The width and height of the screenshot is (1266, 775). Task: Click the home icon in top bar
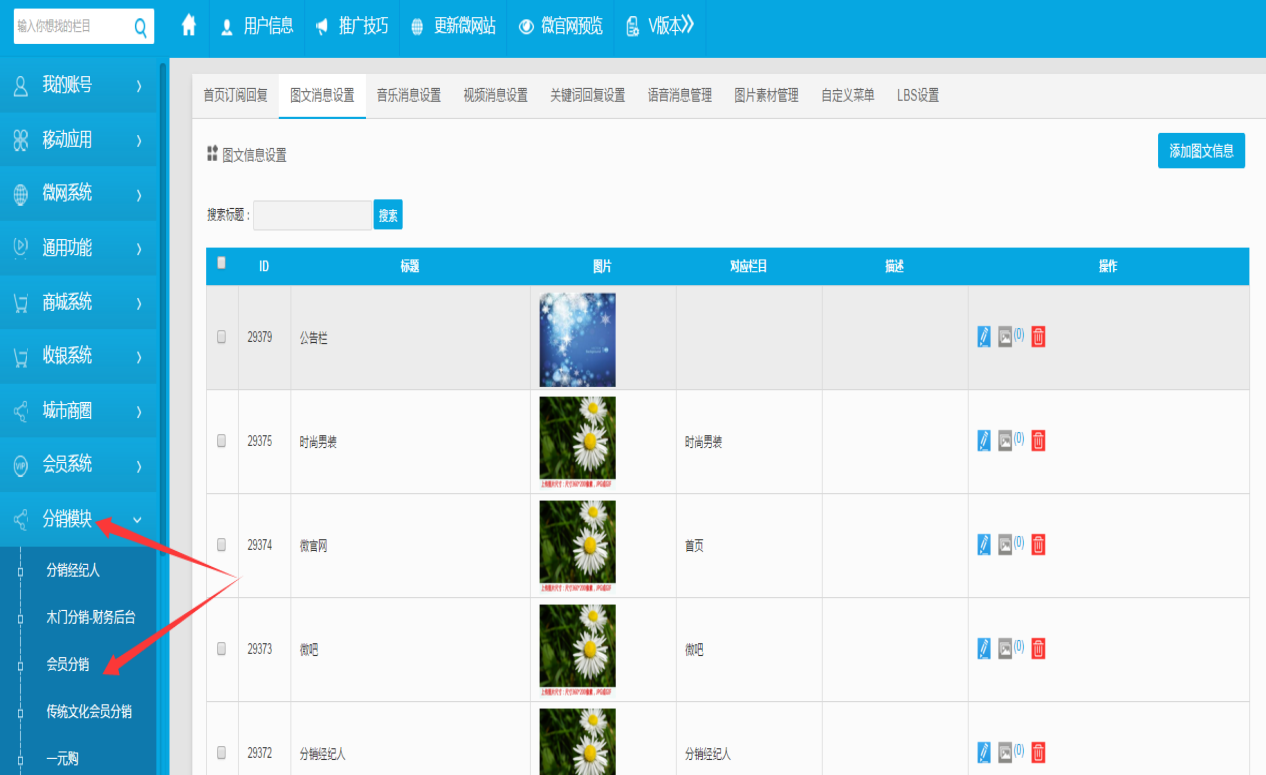click(x=189, y=26)
